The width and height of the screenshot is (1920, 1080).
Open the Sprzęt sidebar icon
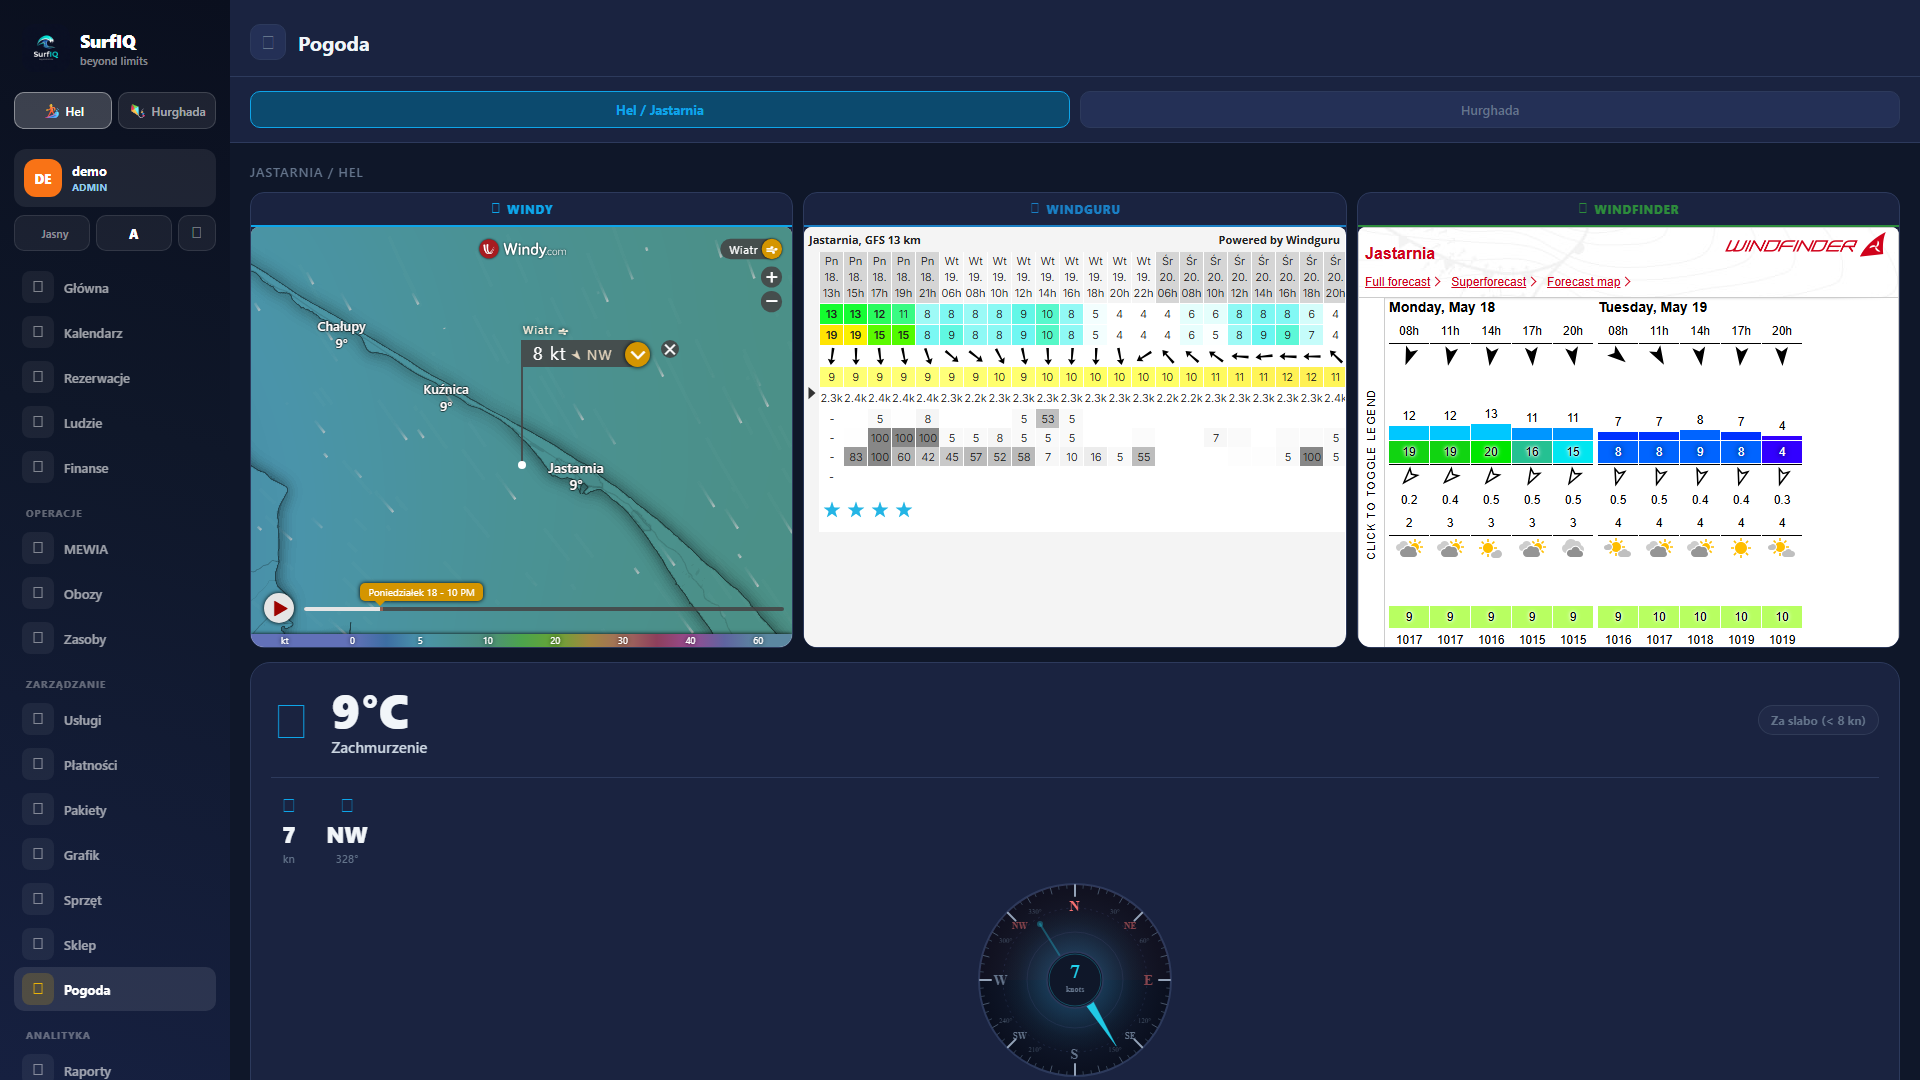(38, 899)
